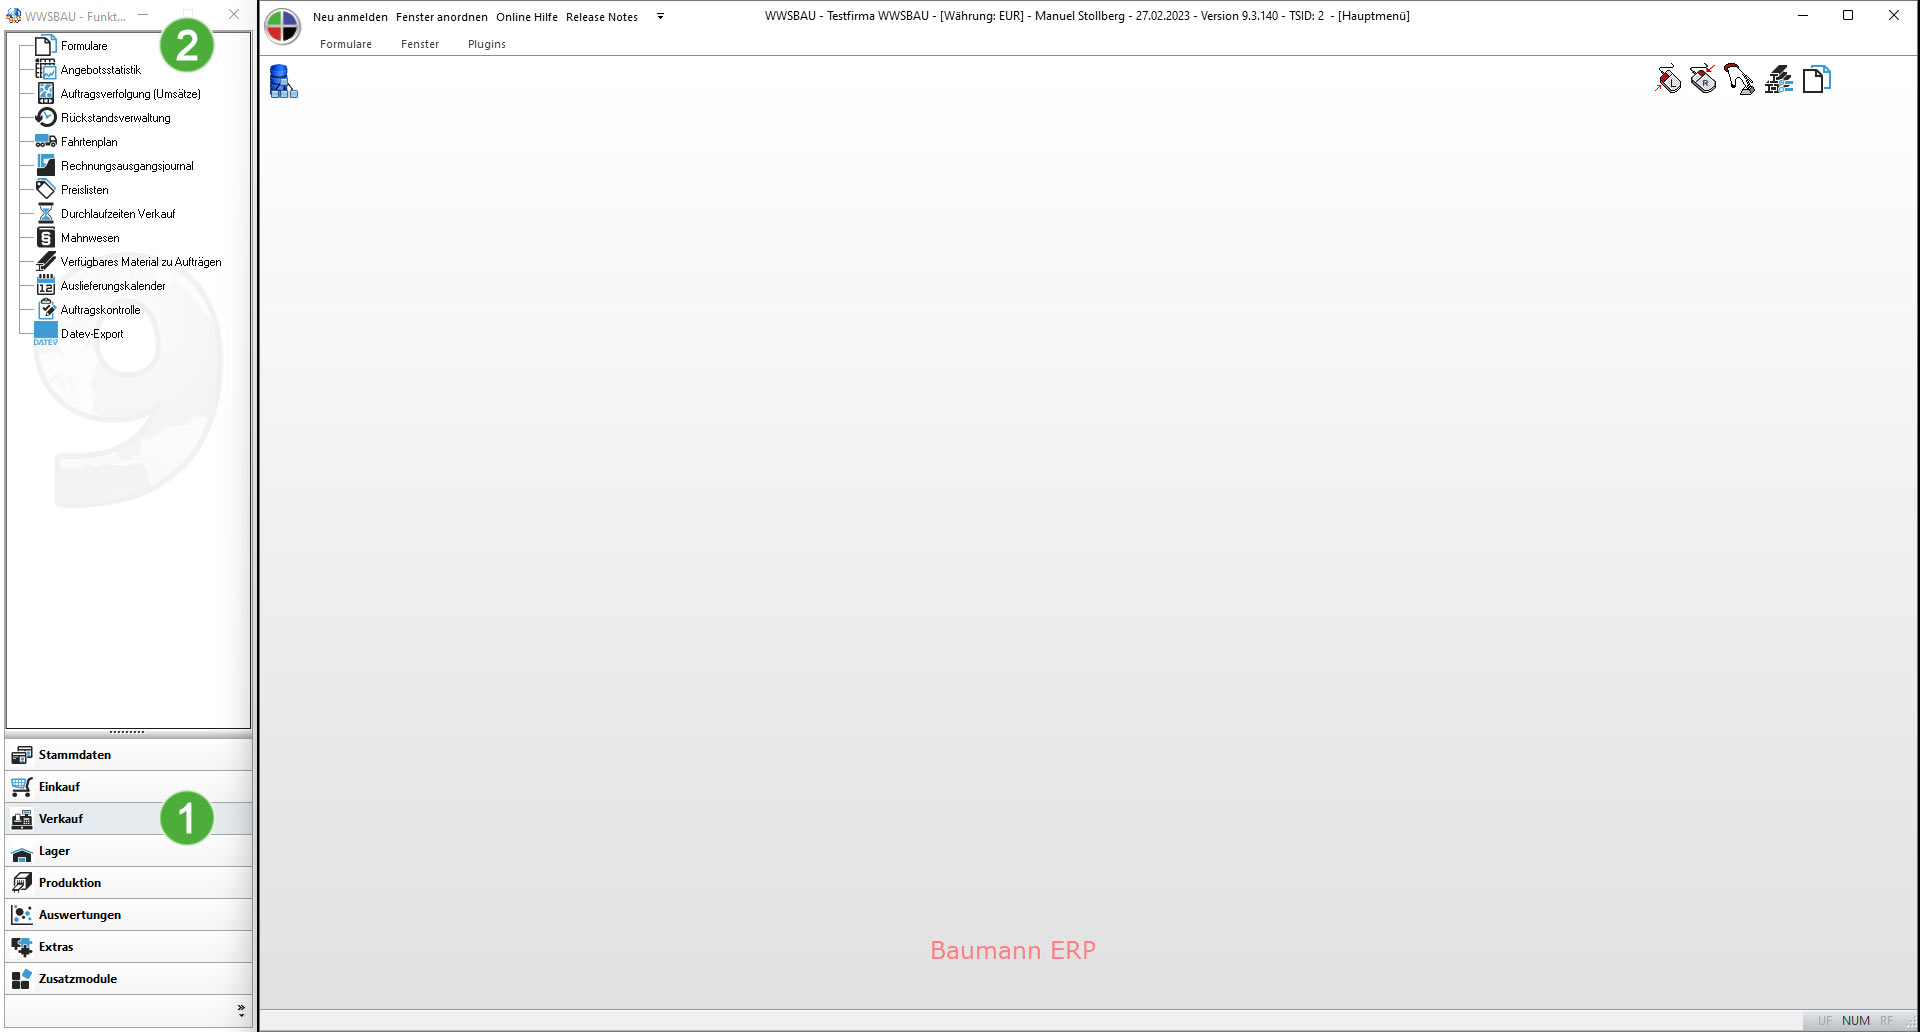This screenshot has height=1032, width=1920.
Task: Open the Release Notes
Action: point(602,17)
